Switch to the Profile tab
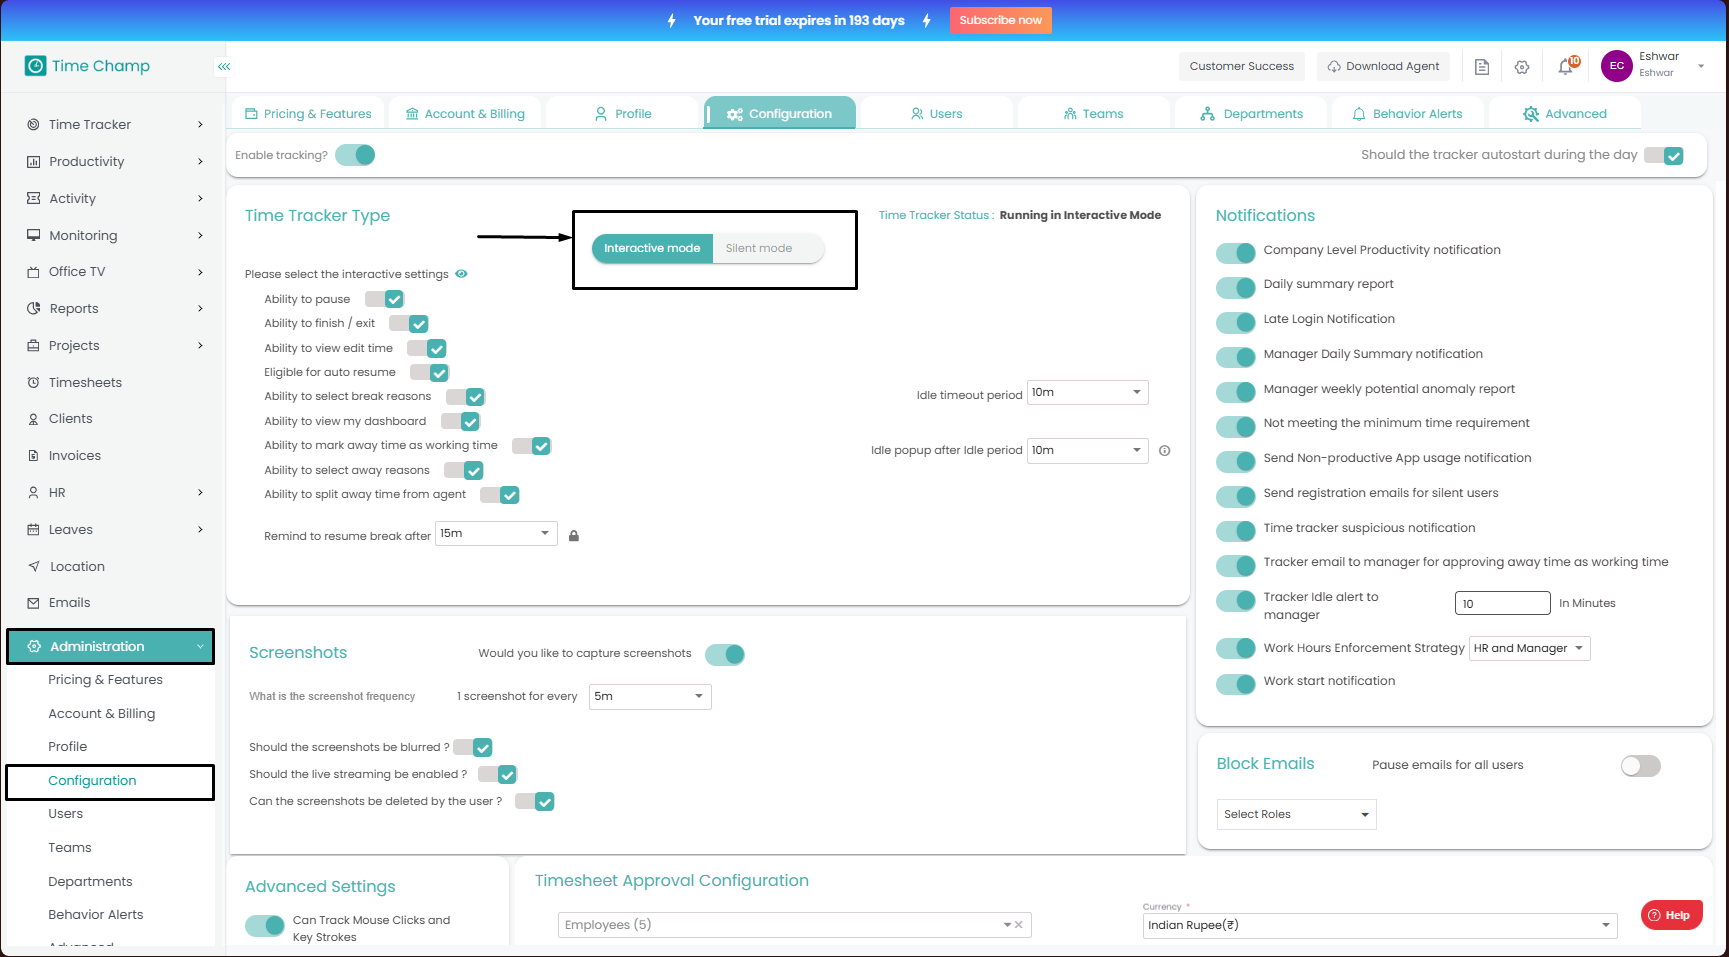The image size is (1729, 957). pos(623,114)
